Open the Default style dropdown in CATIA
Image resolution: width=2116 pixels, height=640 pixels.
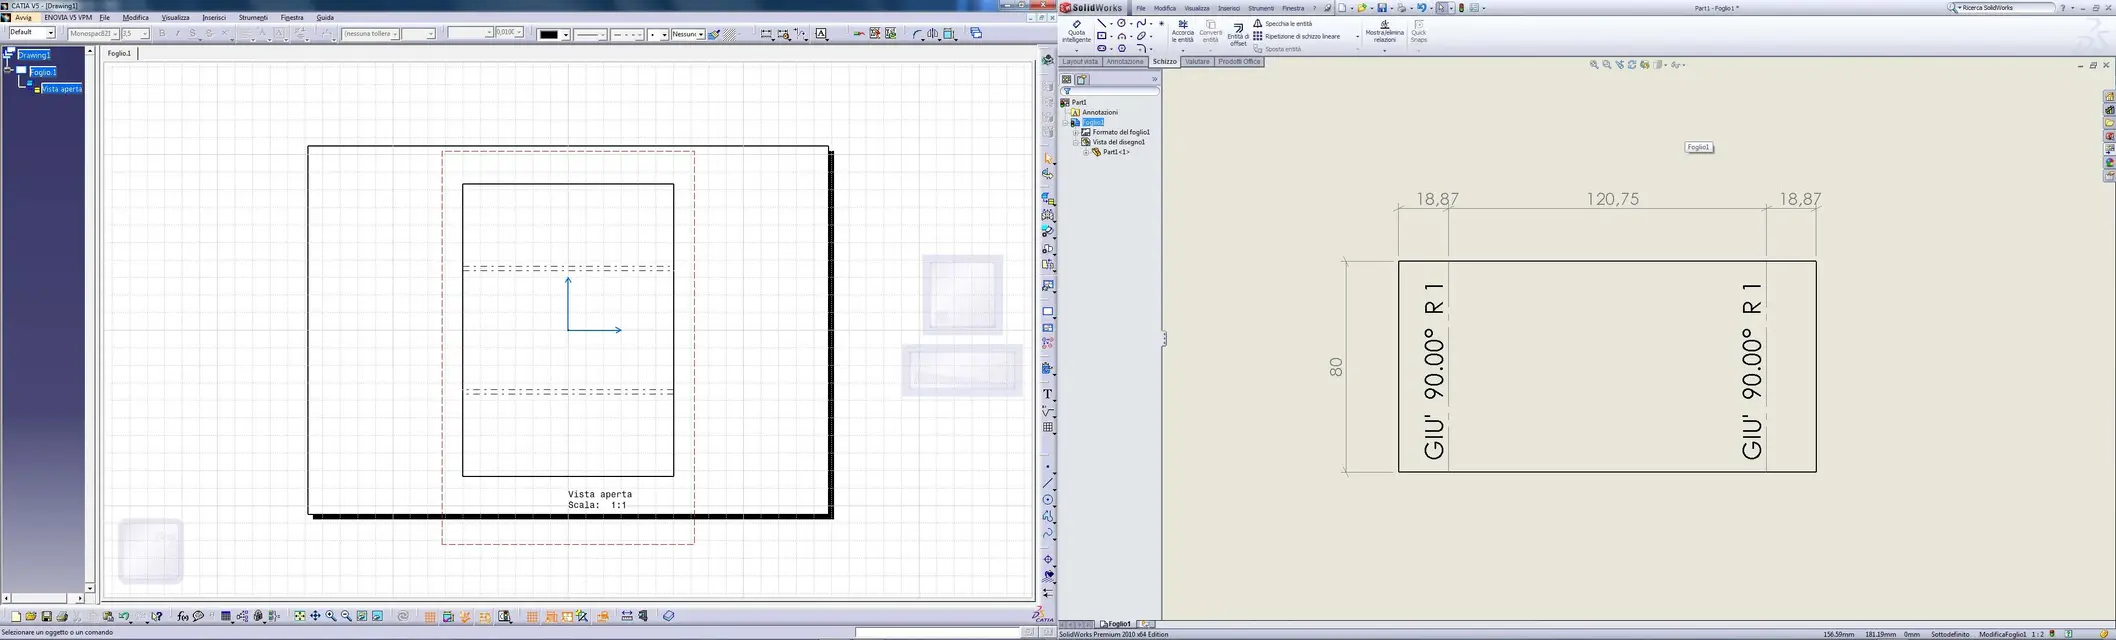[x=50, y=33]
